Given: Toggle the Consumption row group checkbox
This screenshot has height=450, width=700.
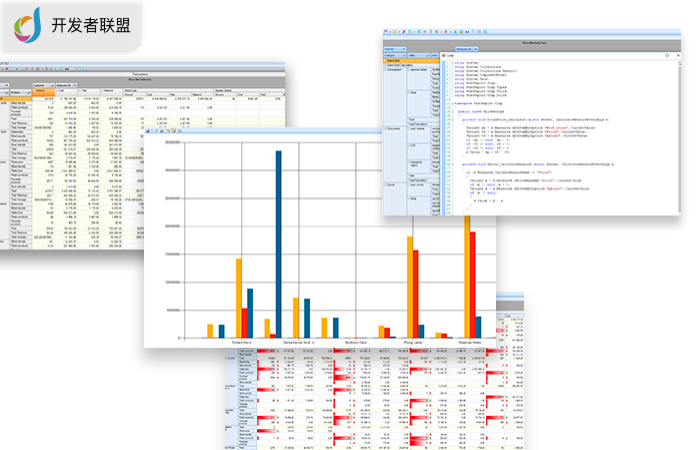Looking at the screenshot, I should (x=385, y=70).
